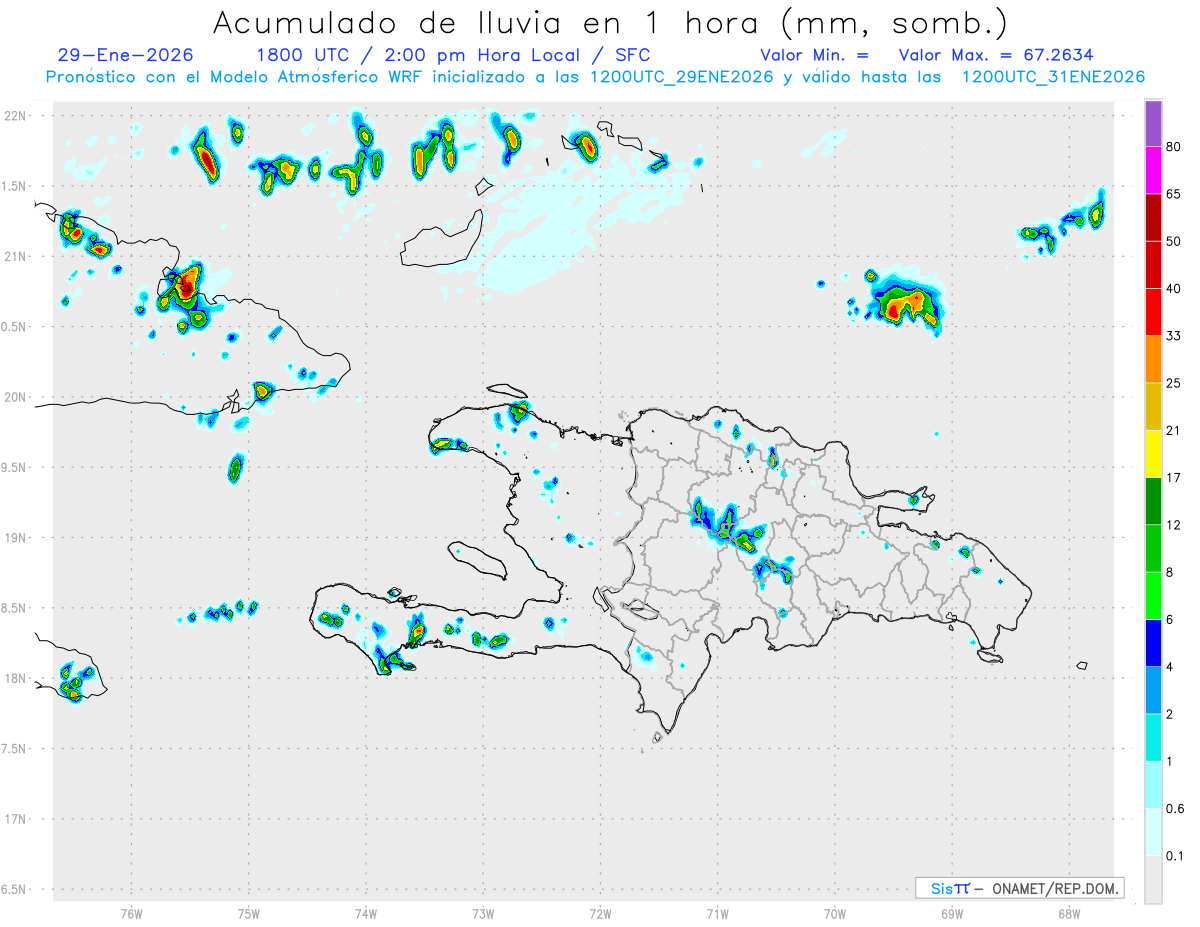Click the '0.6' value on the color scale
Screen dimensions: 1200x927
1176,808
